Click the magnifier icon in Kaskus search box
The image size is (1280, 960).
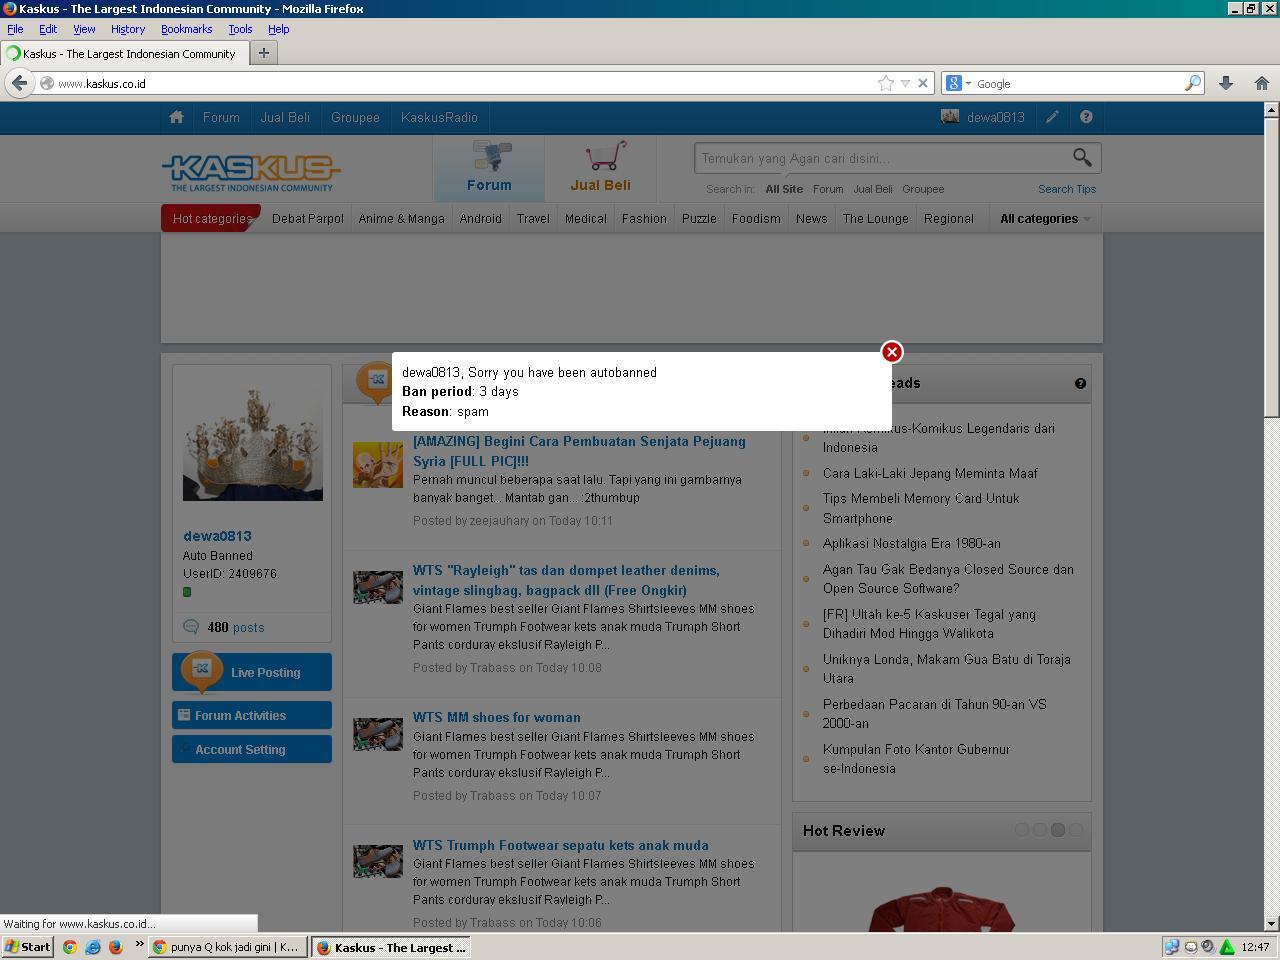tap(1082, 157)
